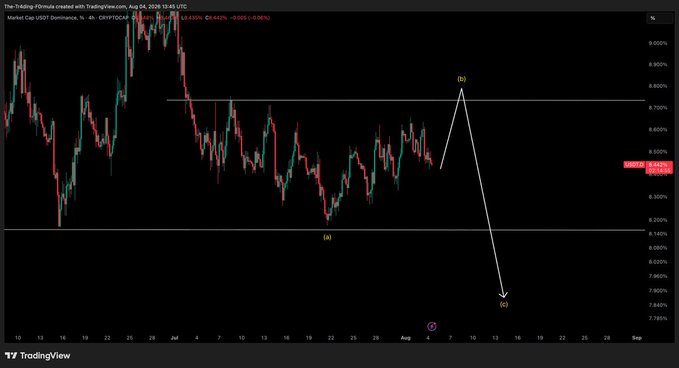Screen dimensions: 679x368
Task: Click the 8.200% price axis label
Action: 657,220
